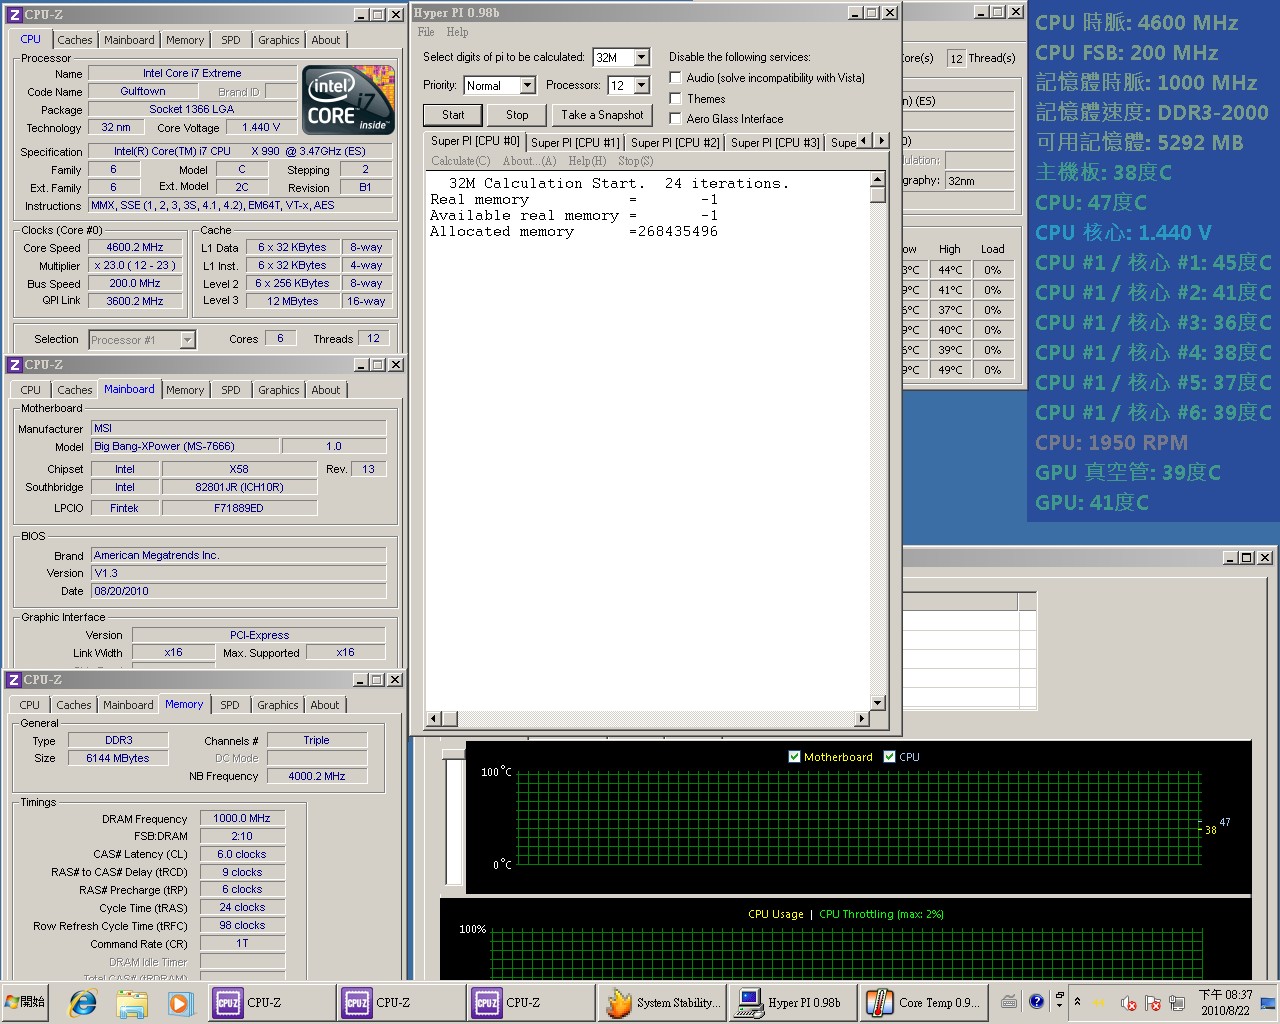This screenshot has height=1024, width=1280.
Task: Click the Start button in Hyper PI
Action: tap(453, 115)
